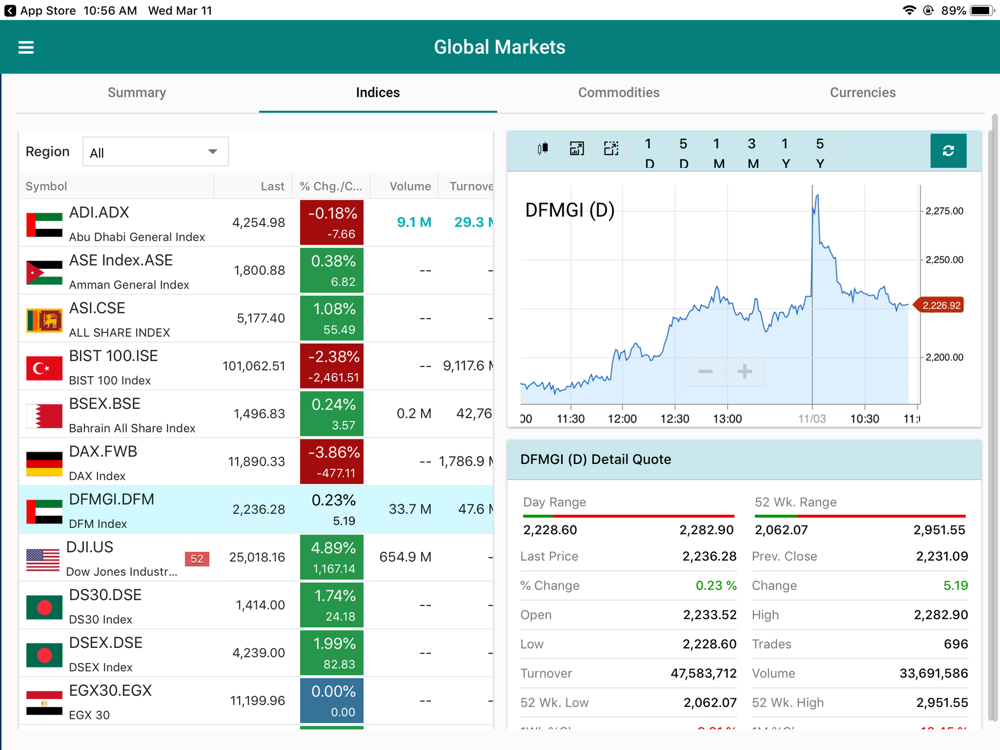1000x750 pixels.
Task: Click the 52 Wk. Range indicator bar
Action: point(860,515)
